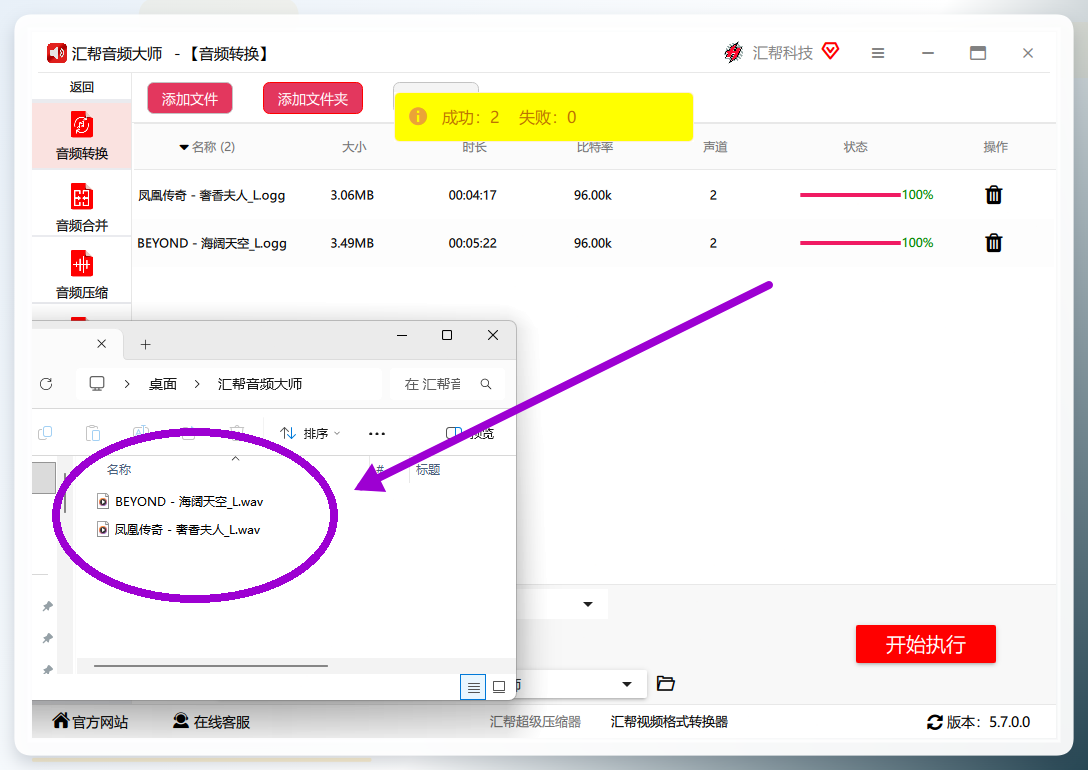Open the 音频转换 tool in sidebar
The height and width of the screenshot is (770, 1088).
(82, 136)
